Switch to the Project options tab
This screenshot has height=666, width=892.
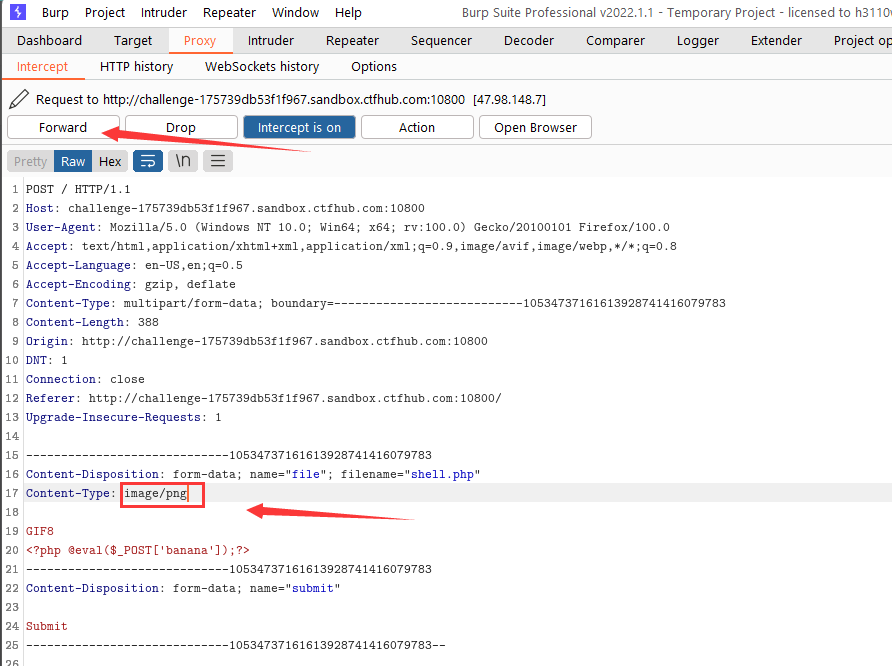(862, 40)
